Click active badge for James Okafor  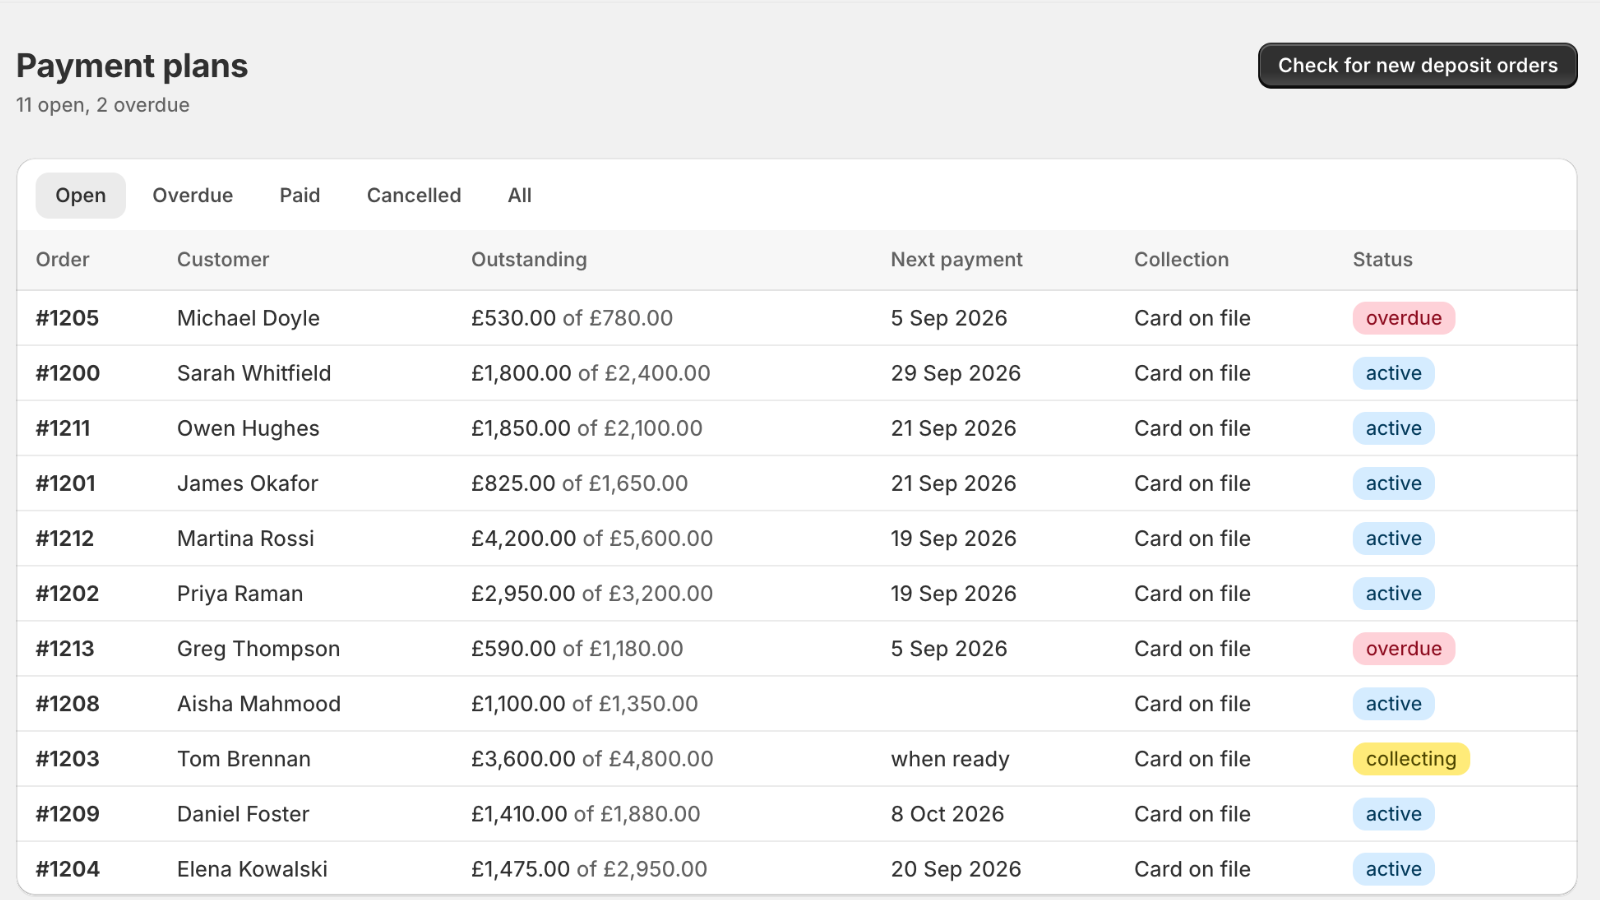pyautogui.click(x=1394, y=483)
